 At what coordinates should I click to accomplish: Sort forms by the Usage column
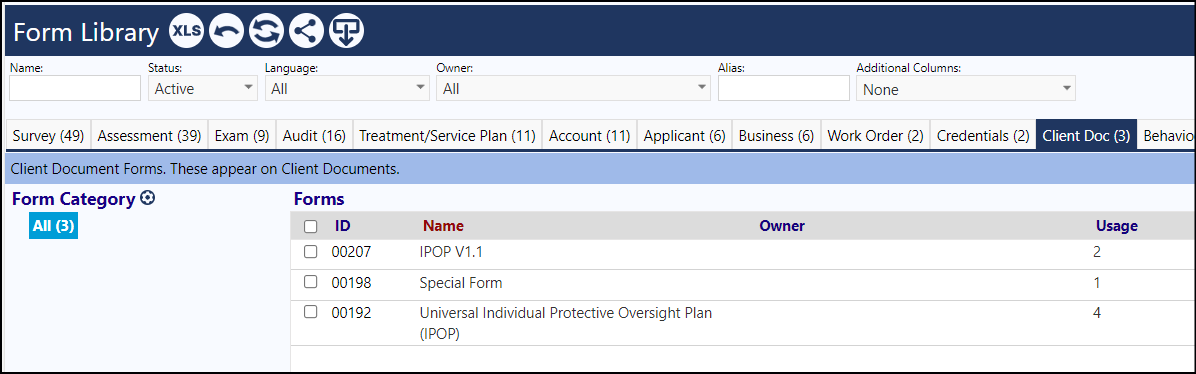click(x=1117, y=226)
